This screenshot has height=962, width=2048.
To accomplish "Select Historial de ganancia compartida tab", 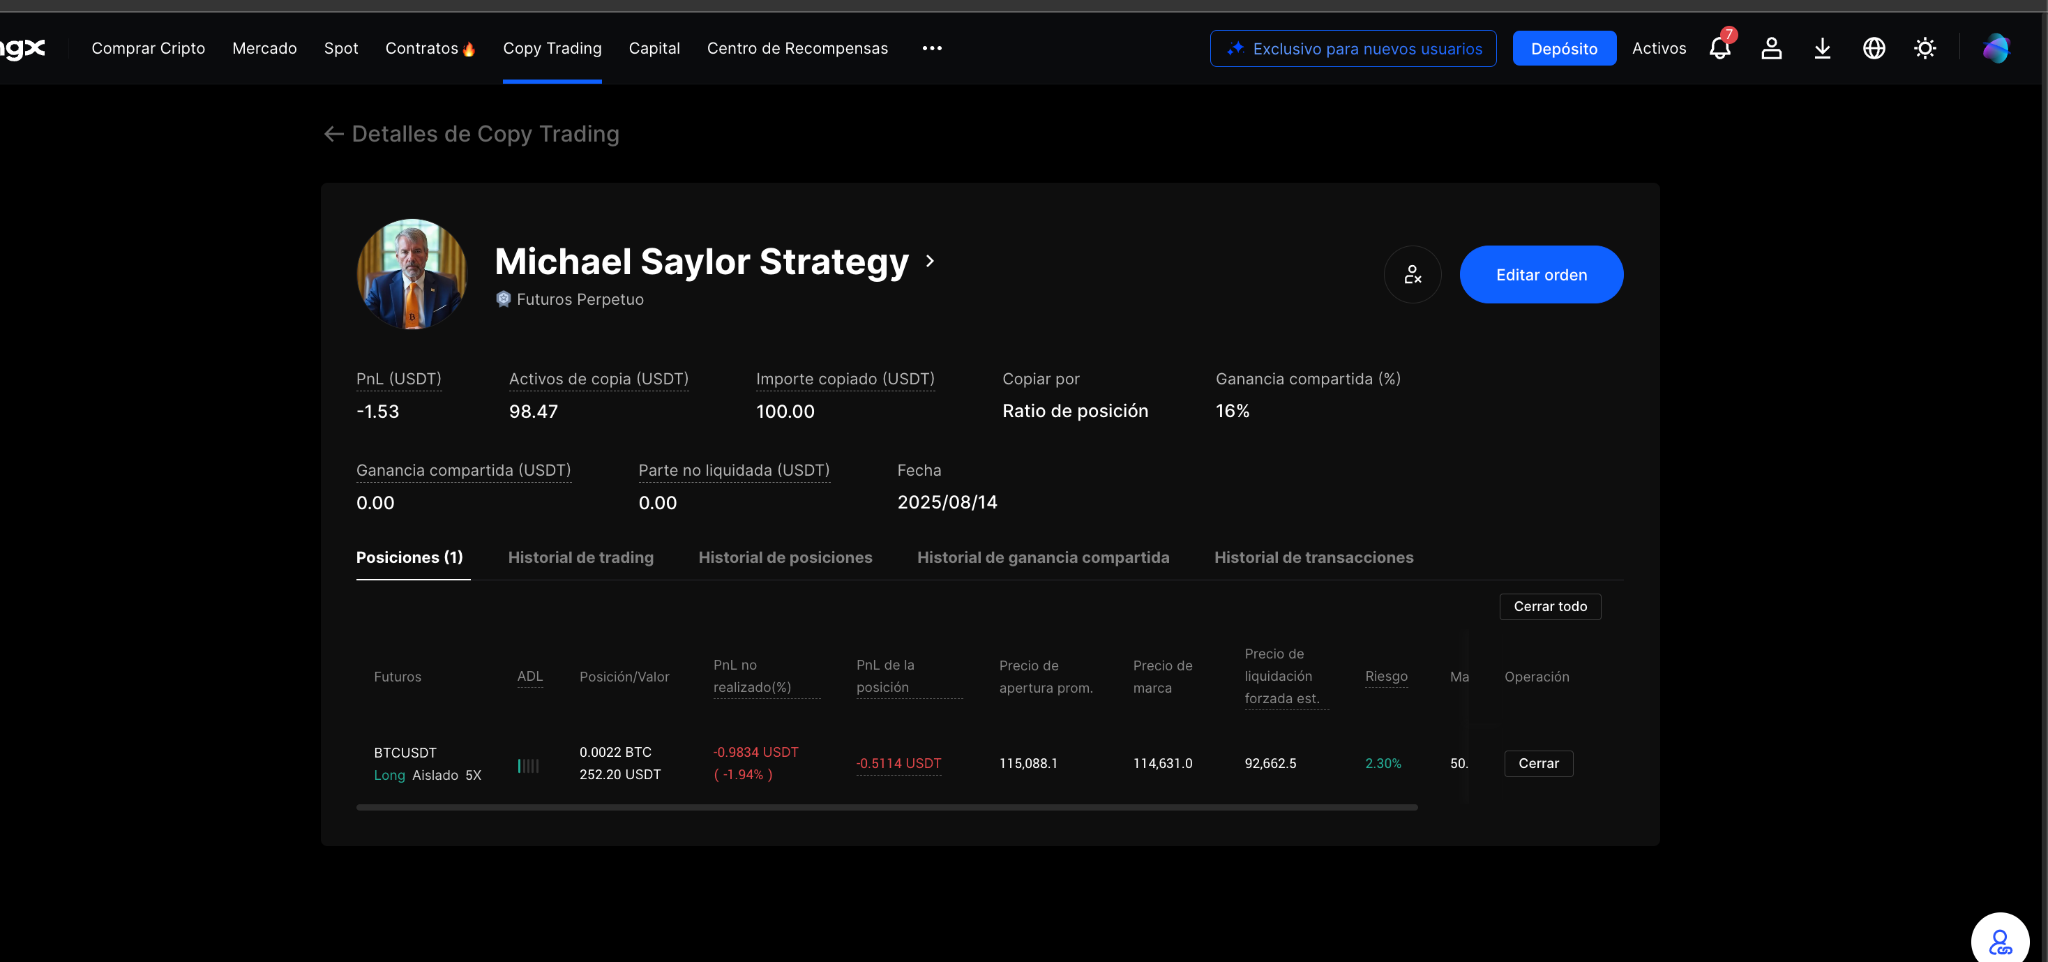I will pyautogui.click(x=1043, y=558).
